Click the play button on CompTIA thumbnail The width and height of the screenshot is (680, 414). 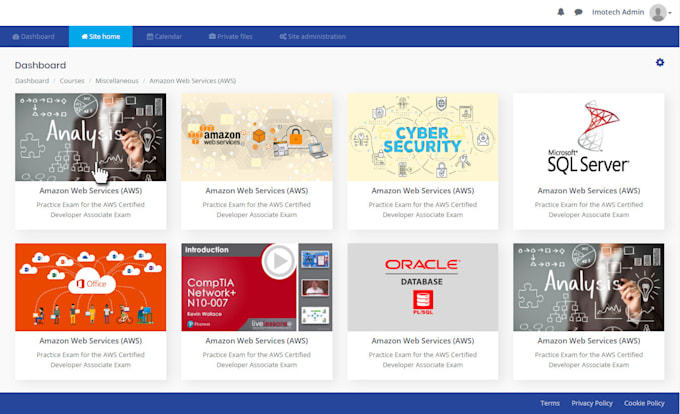coord(278,261)
